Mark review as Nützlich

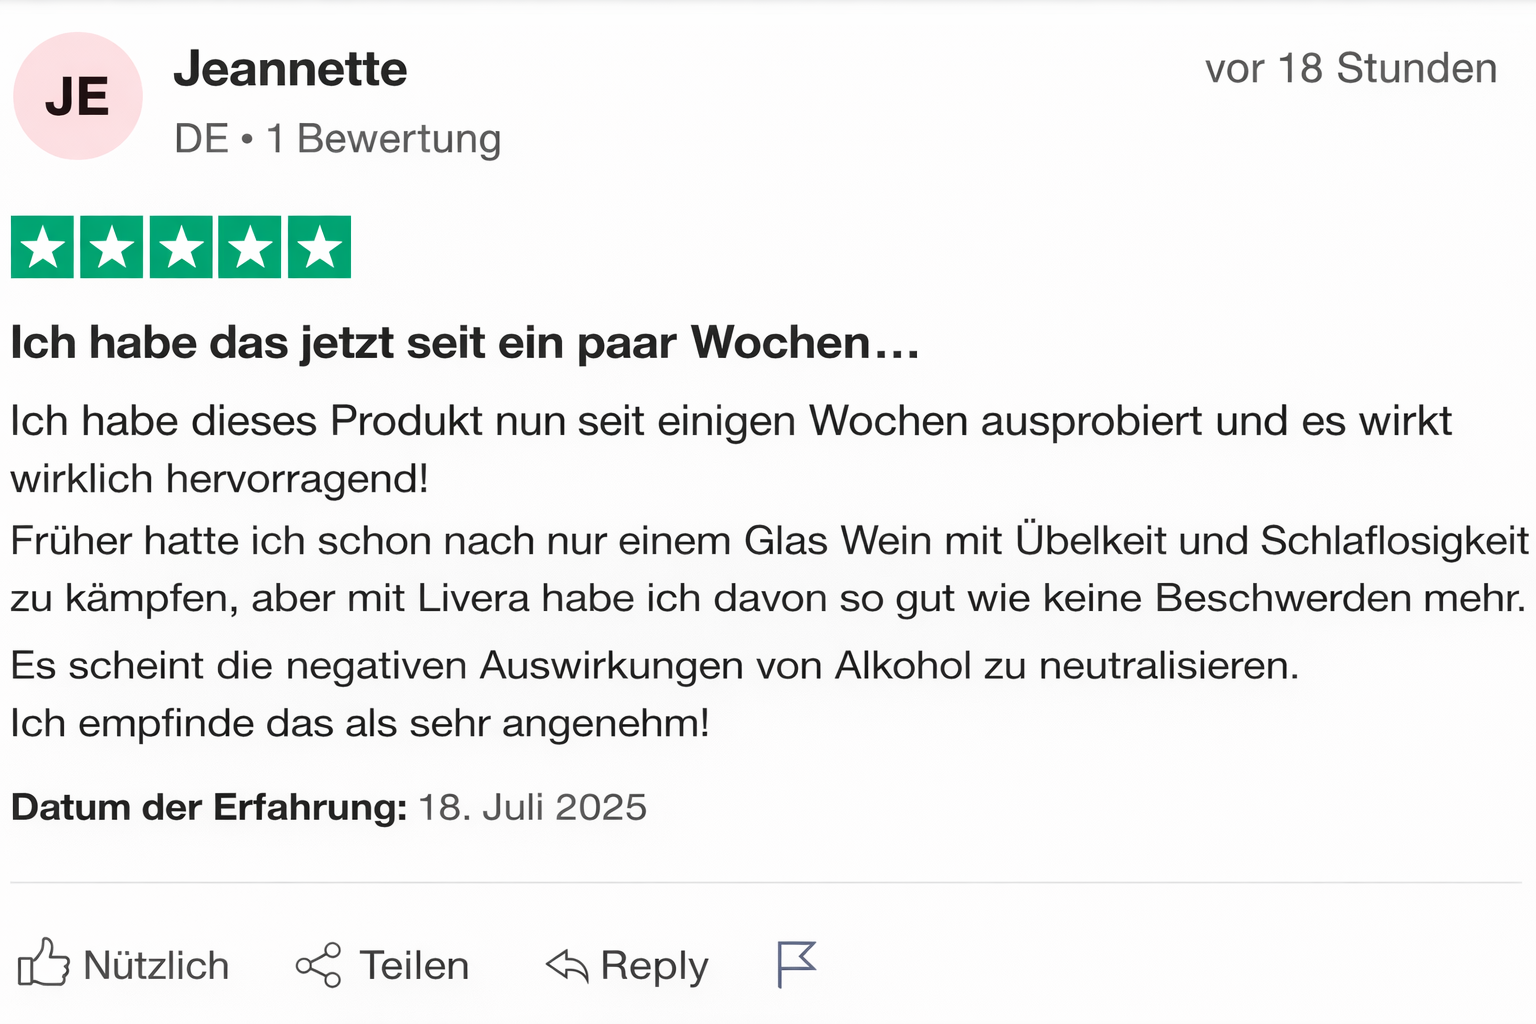(156, 966)
